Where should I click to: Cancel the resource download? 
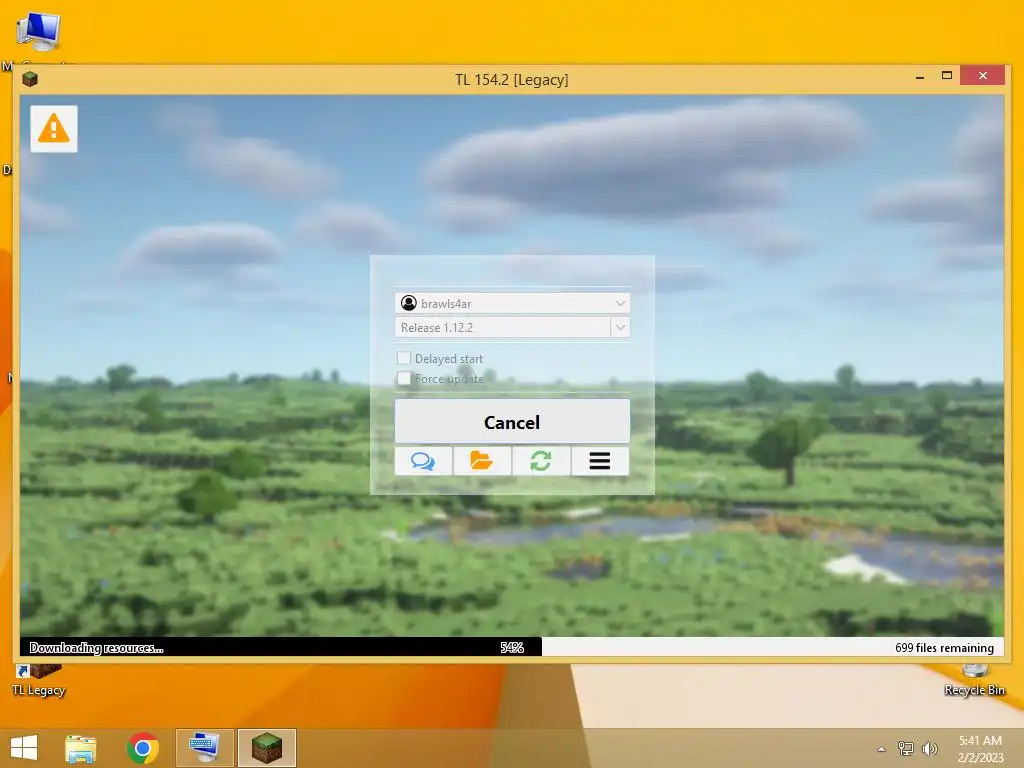tap(512, 422)
